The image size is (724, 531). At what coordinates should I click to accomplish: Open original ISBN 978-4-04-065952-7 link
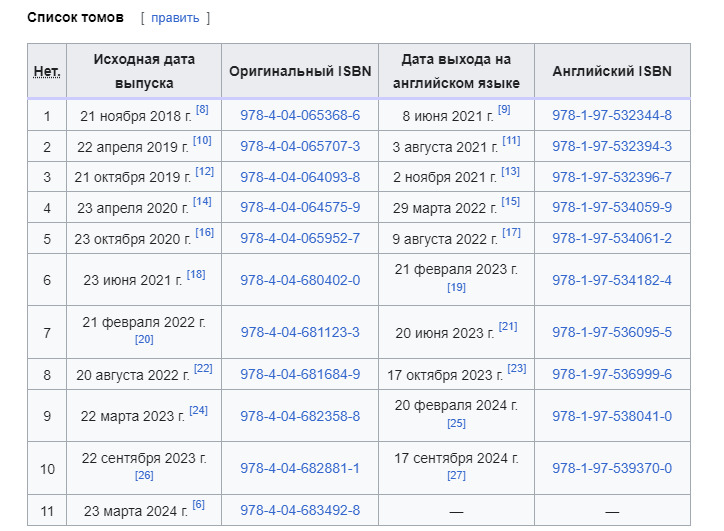pyautogui.click(x=300, y=239)
